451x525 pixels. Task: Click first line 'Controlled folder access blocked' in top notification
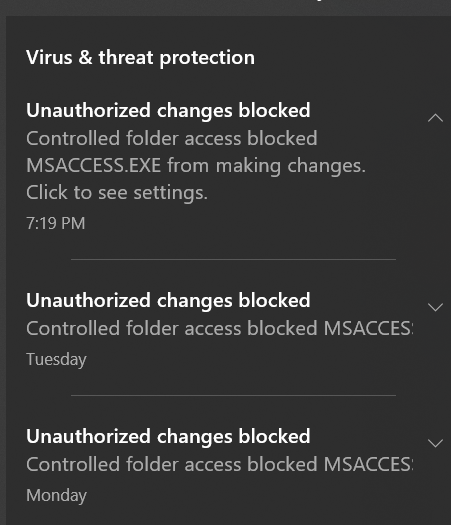[172, 139]
